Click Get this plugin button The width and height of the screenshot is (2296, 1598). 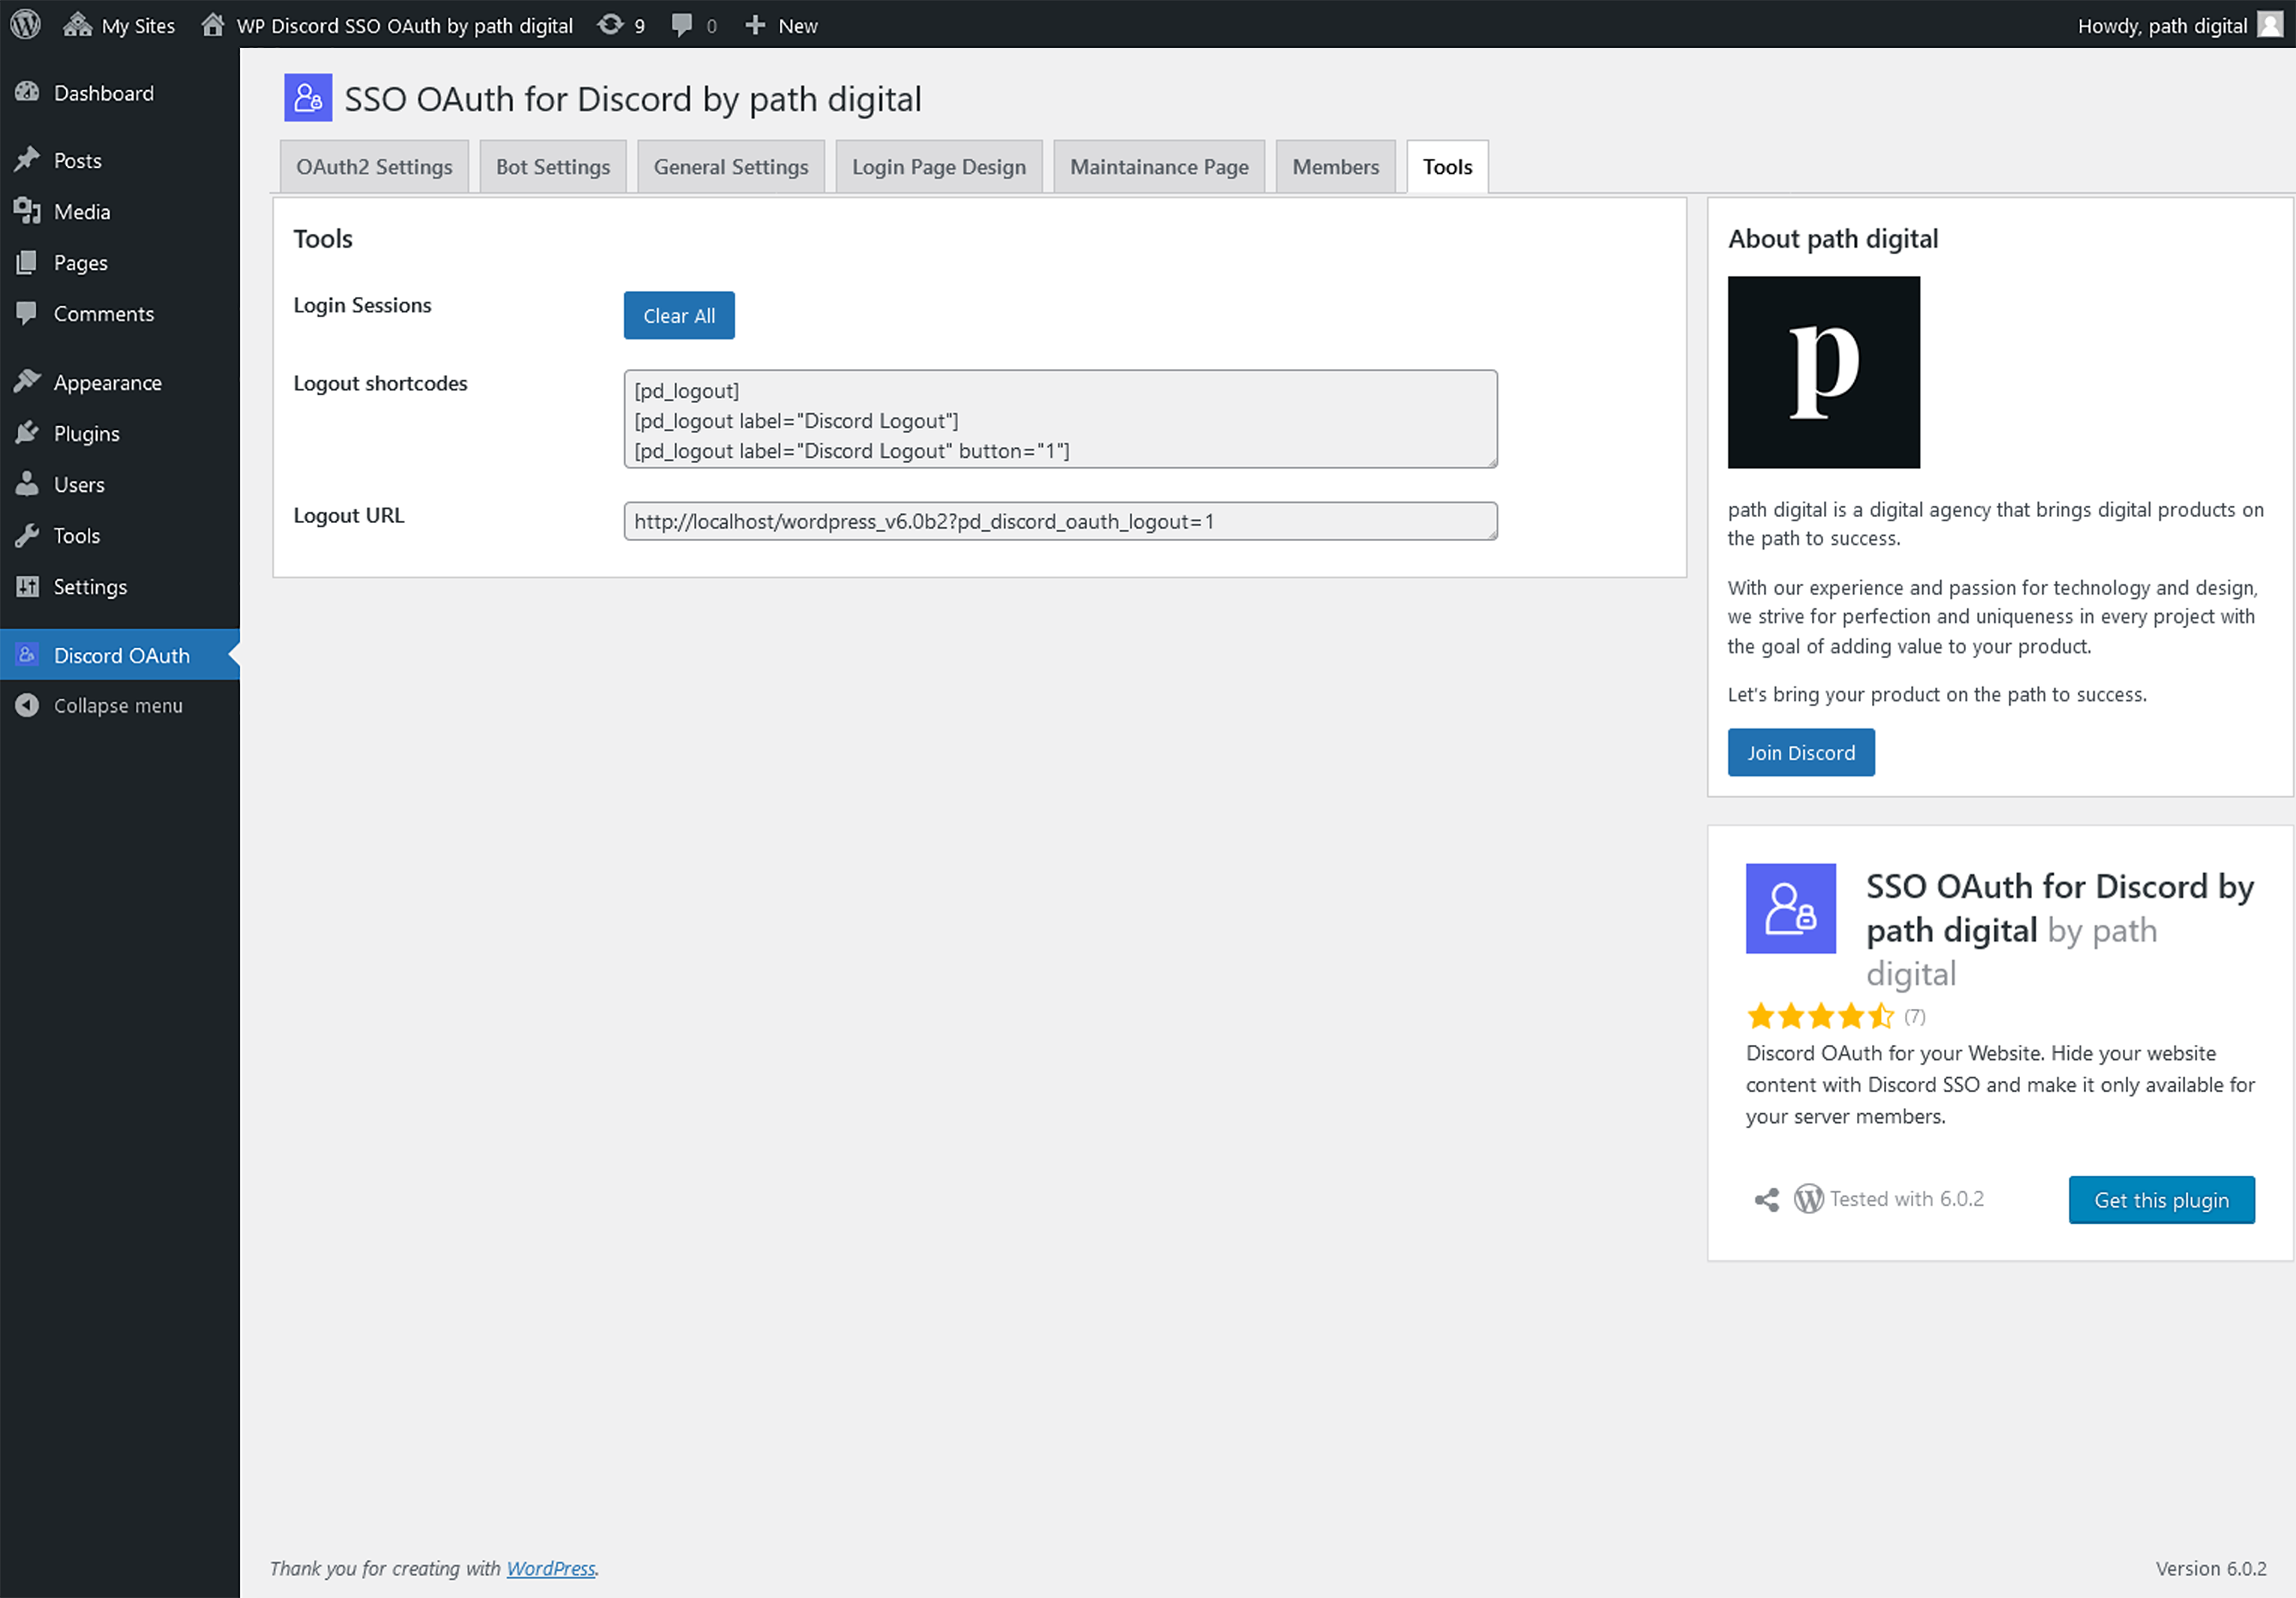point(2162,1199)
